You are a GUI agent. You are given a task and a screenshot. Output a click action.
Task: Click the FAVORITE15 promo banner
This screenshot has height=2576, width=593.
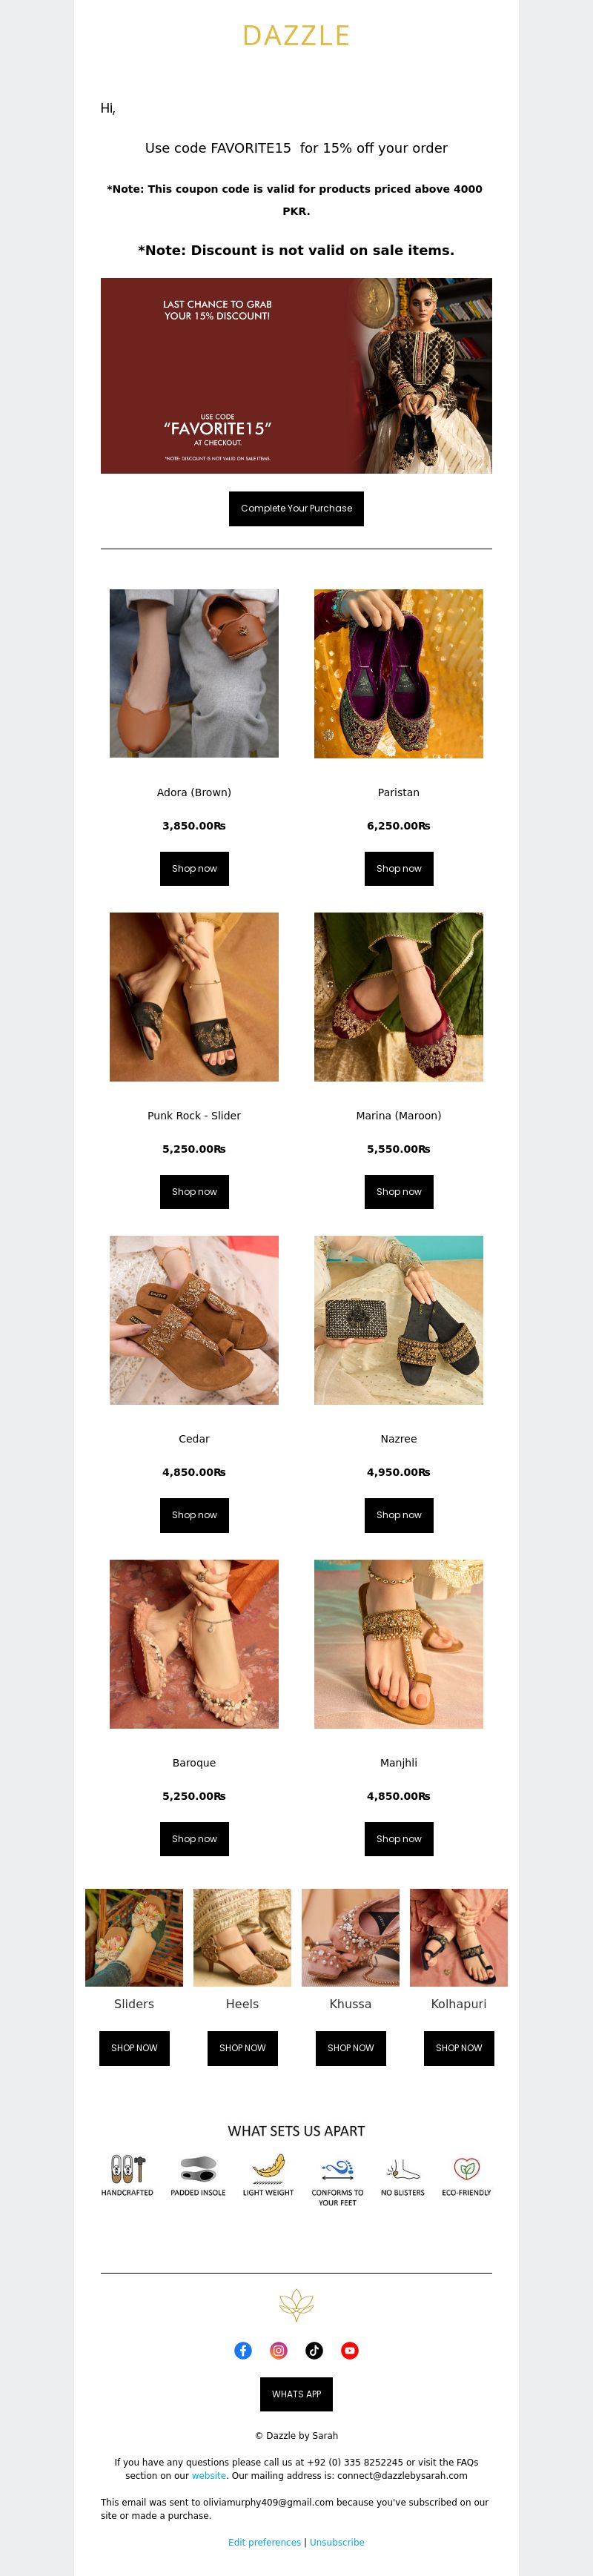click(x=296, y=376)
